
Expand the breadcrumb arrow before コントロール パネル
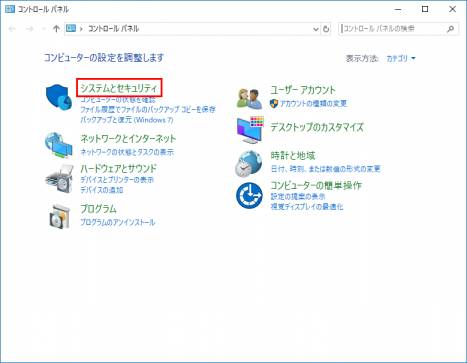[x=81, y=29]
